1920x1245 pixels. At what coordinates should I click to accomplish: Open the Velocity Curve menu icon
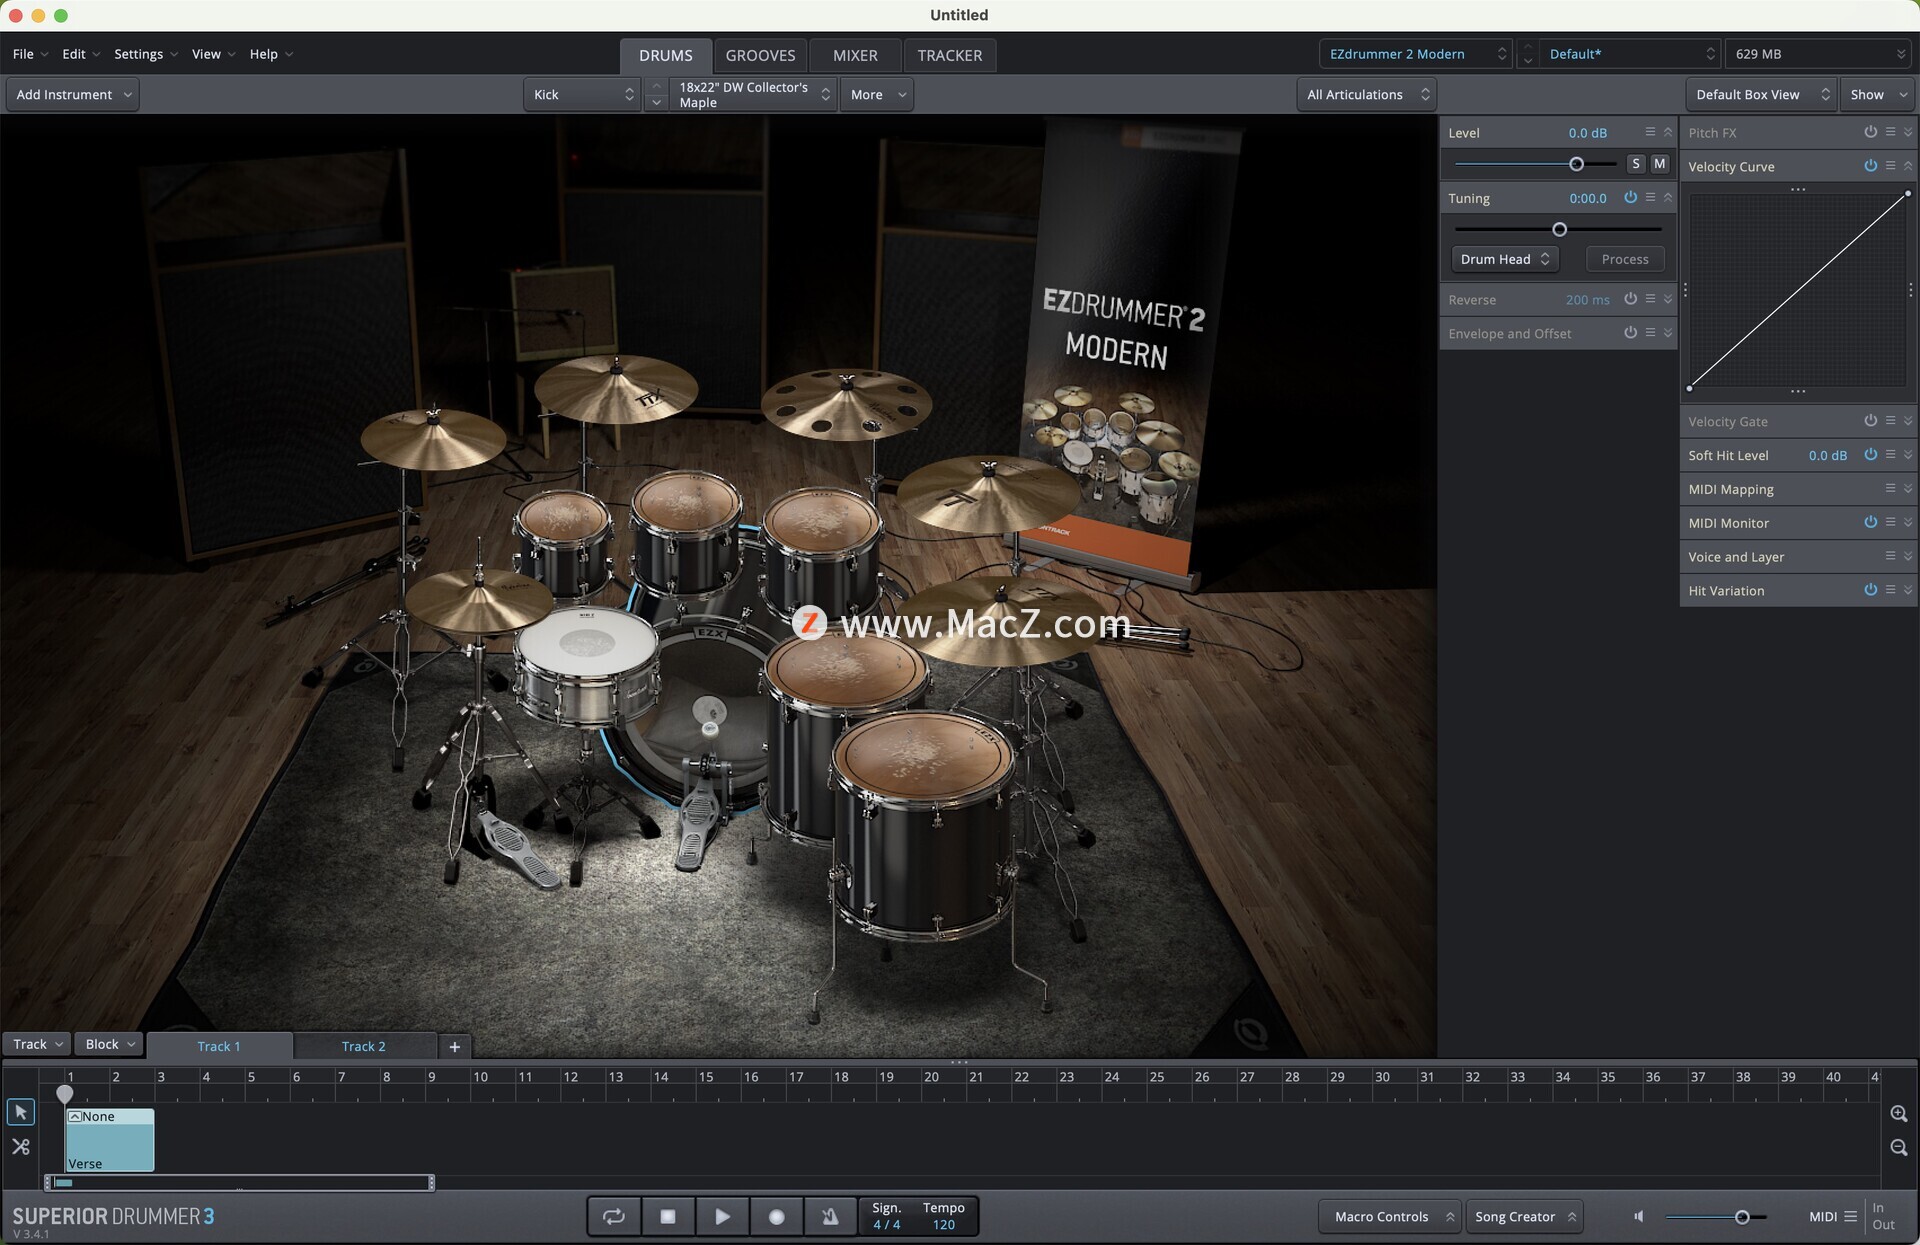1890,166
